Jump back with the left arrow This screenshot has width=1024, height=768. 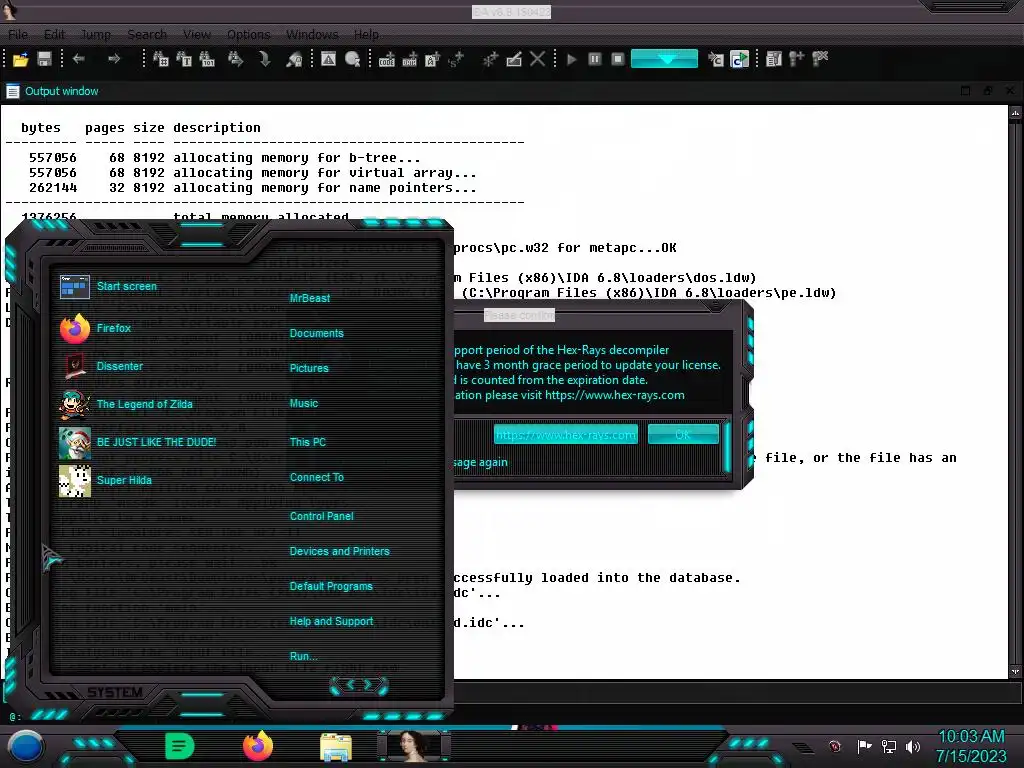coord(78,59)
